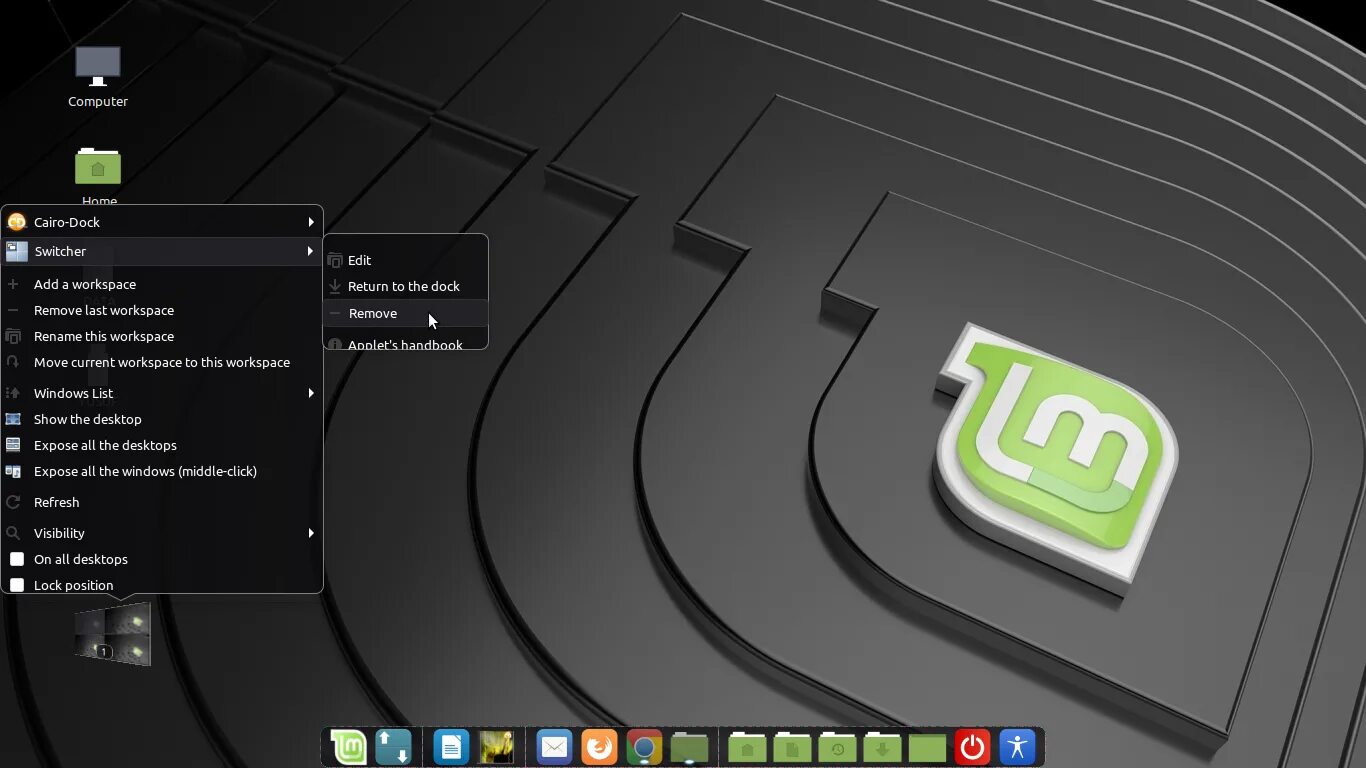
Task: Click the workspace switcher desklet thumbnail
Action: [113, 634]
